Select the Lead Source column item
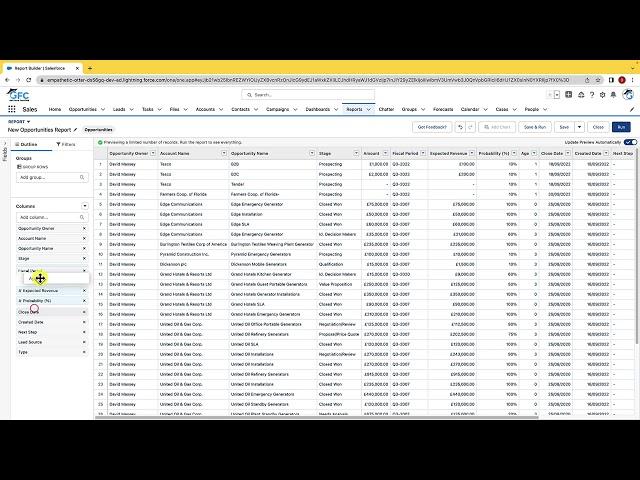This screenshot has width=640, height=480. [50, 342]
